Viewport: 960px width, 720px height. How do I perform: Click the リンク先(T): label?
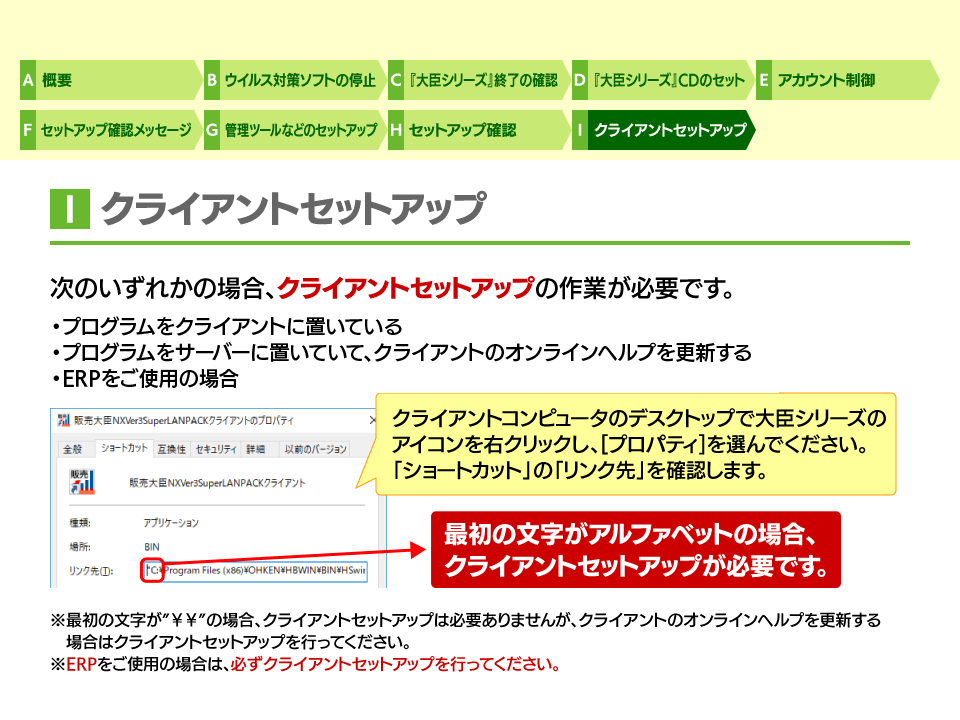click(x=91, y=571)
